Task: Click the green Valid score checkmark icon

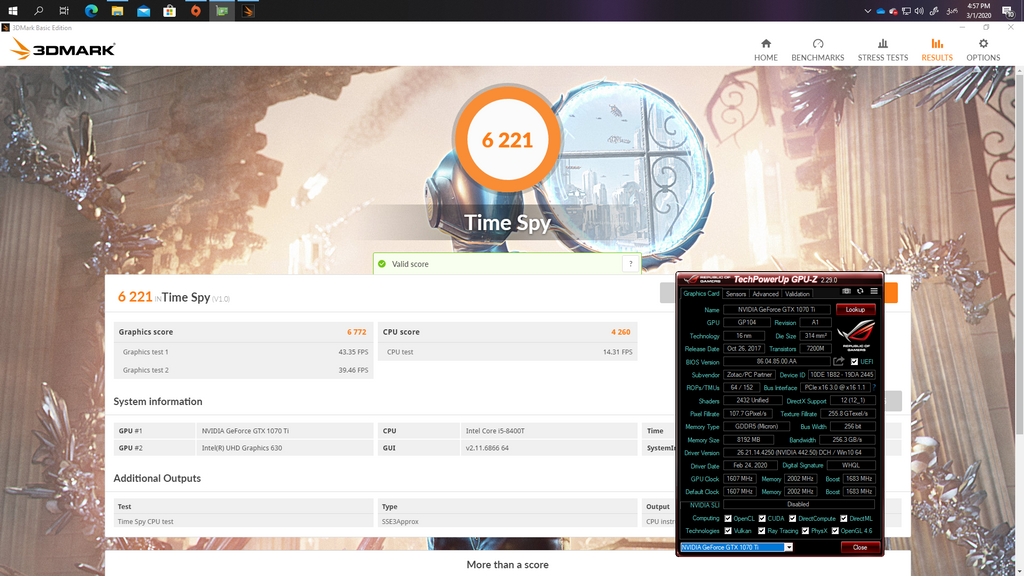Action: point(382,264)
